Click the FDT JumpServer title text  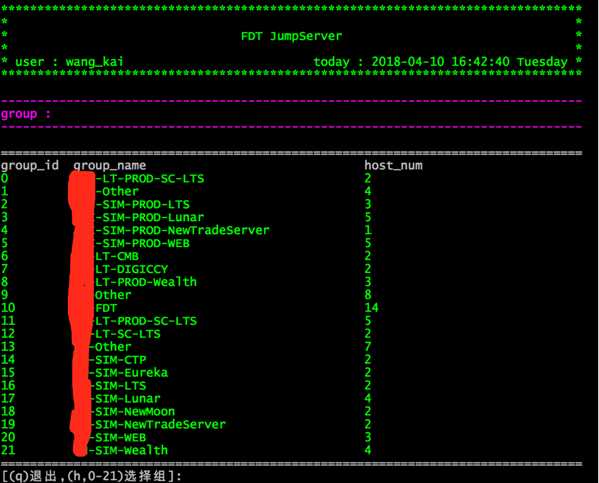pyautogui.click(x=291, y=36)
